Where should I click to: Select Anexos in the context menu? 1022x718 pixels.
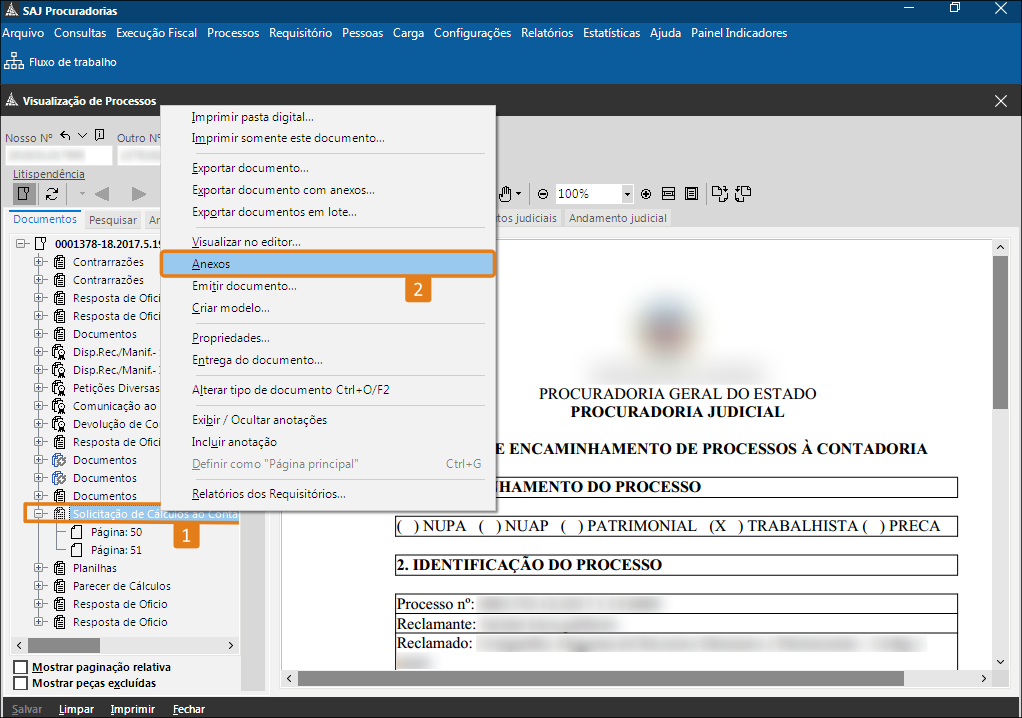(211, 264)
